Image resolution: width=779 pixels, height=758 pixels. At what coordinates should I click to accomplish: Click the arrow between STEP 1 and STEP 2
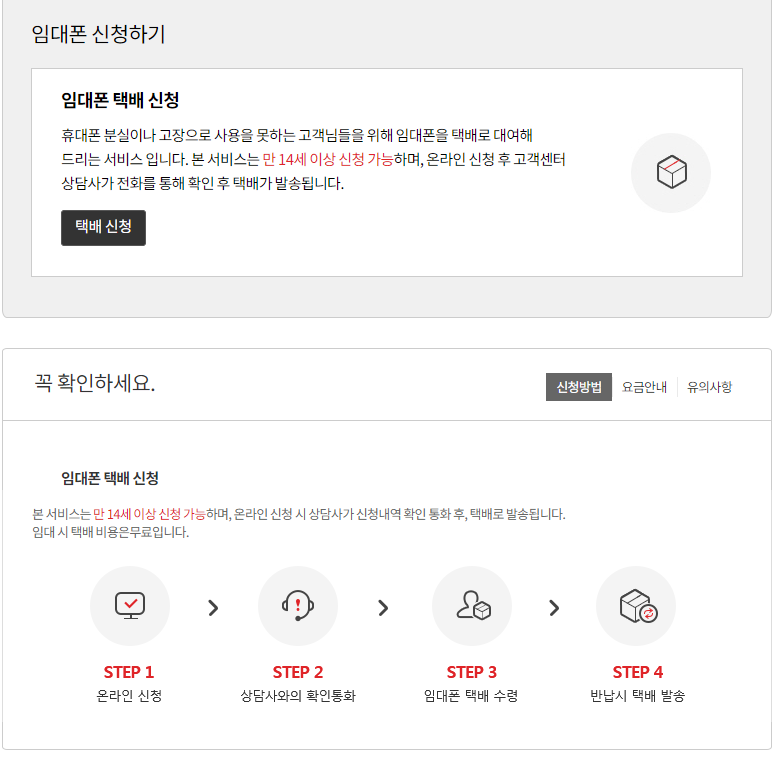(x=213, y=607)
